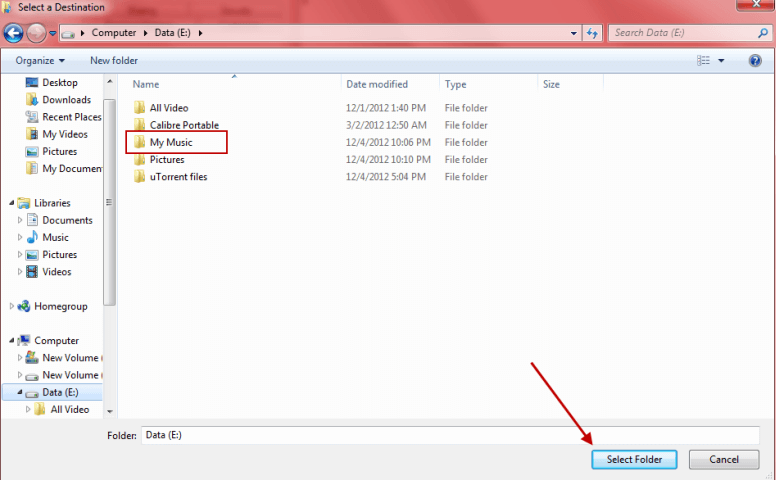Image resolution: width=776 pixels, height=480 pixels.
Task: Sort by the Date modified column header
Action: pos(377,84)
